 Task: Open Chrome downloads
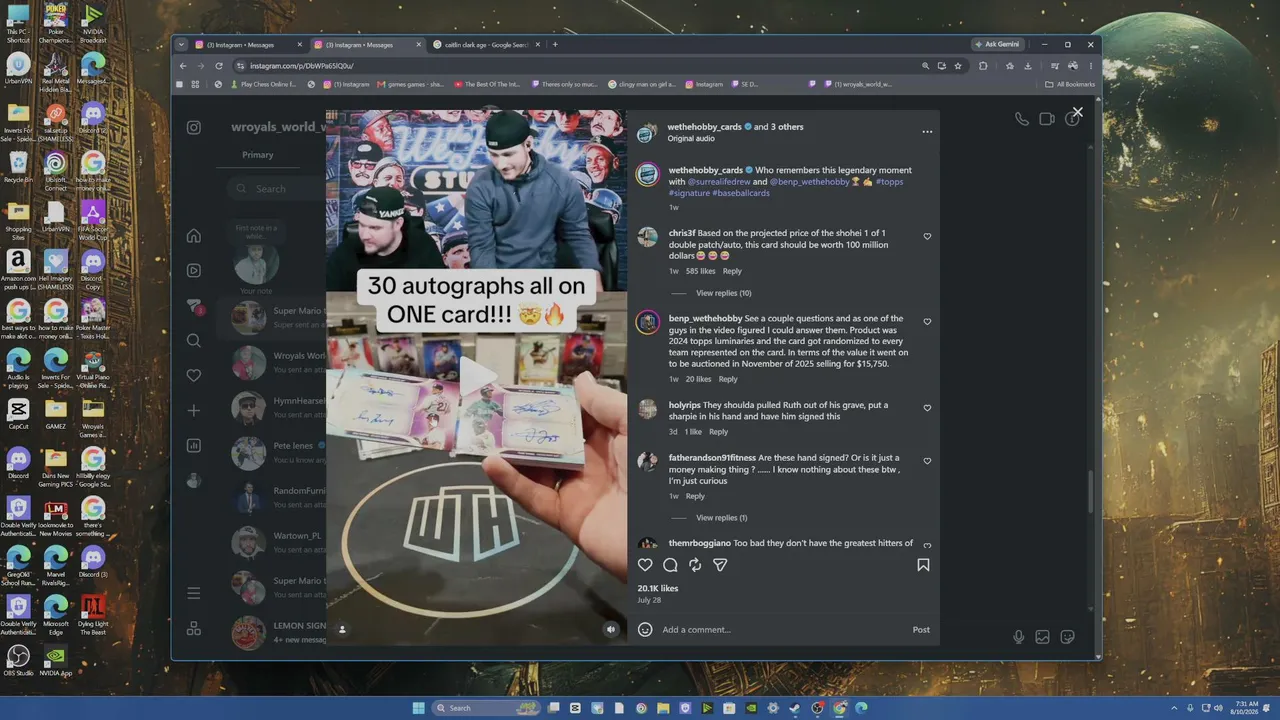click(x=1028, y=66)
